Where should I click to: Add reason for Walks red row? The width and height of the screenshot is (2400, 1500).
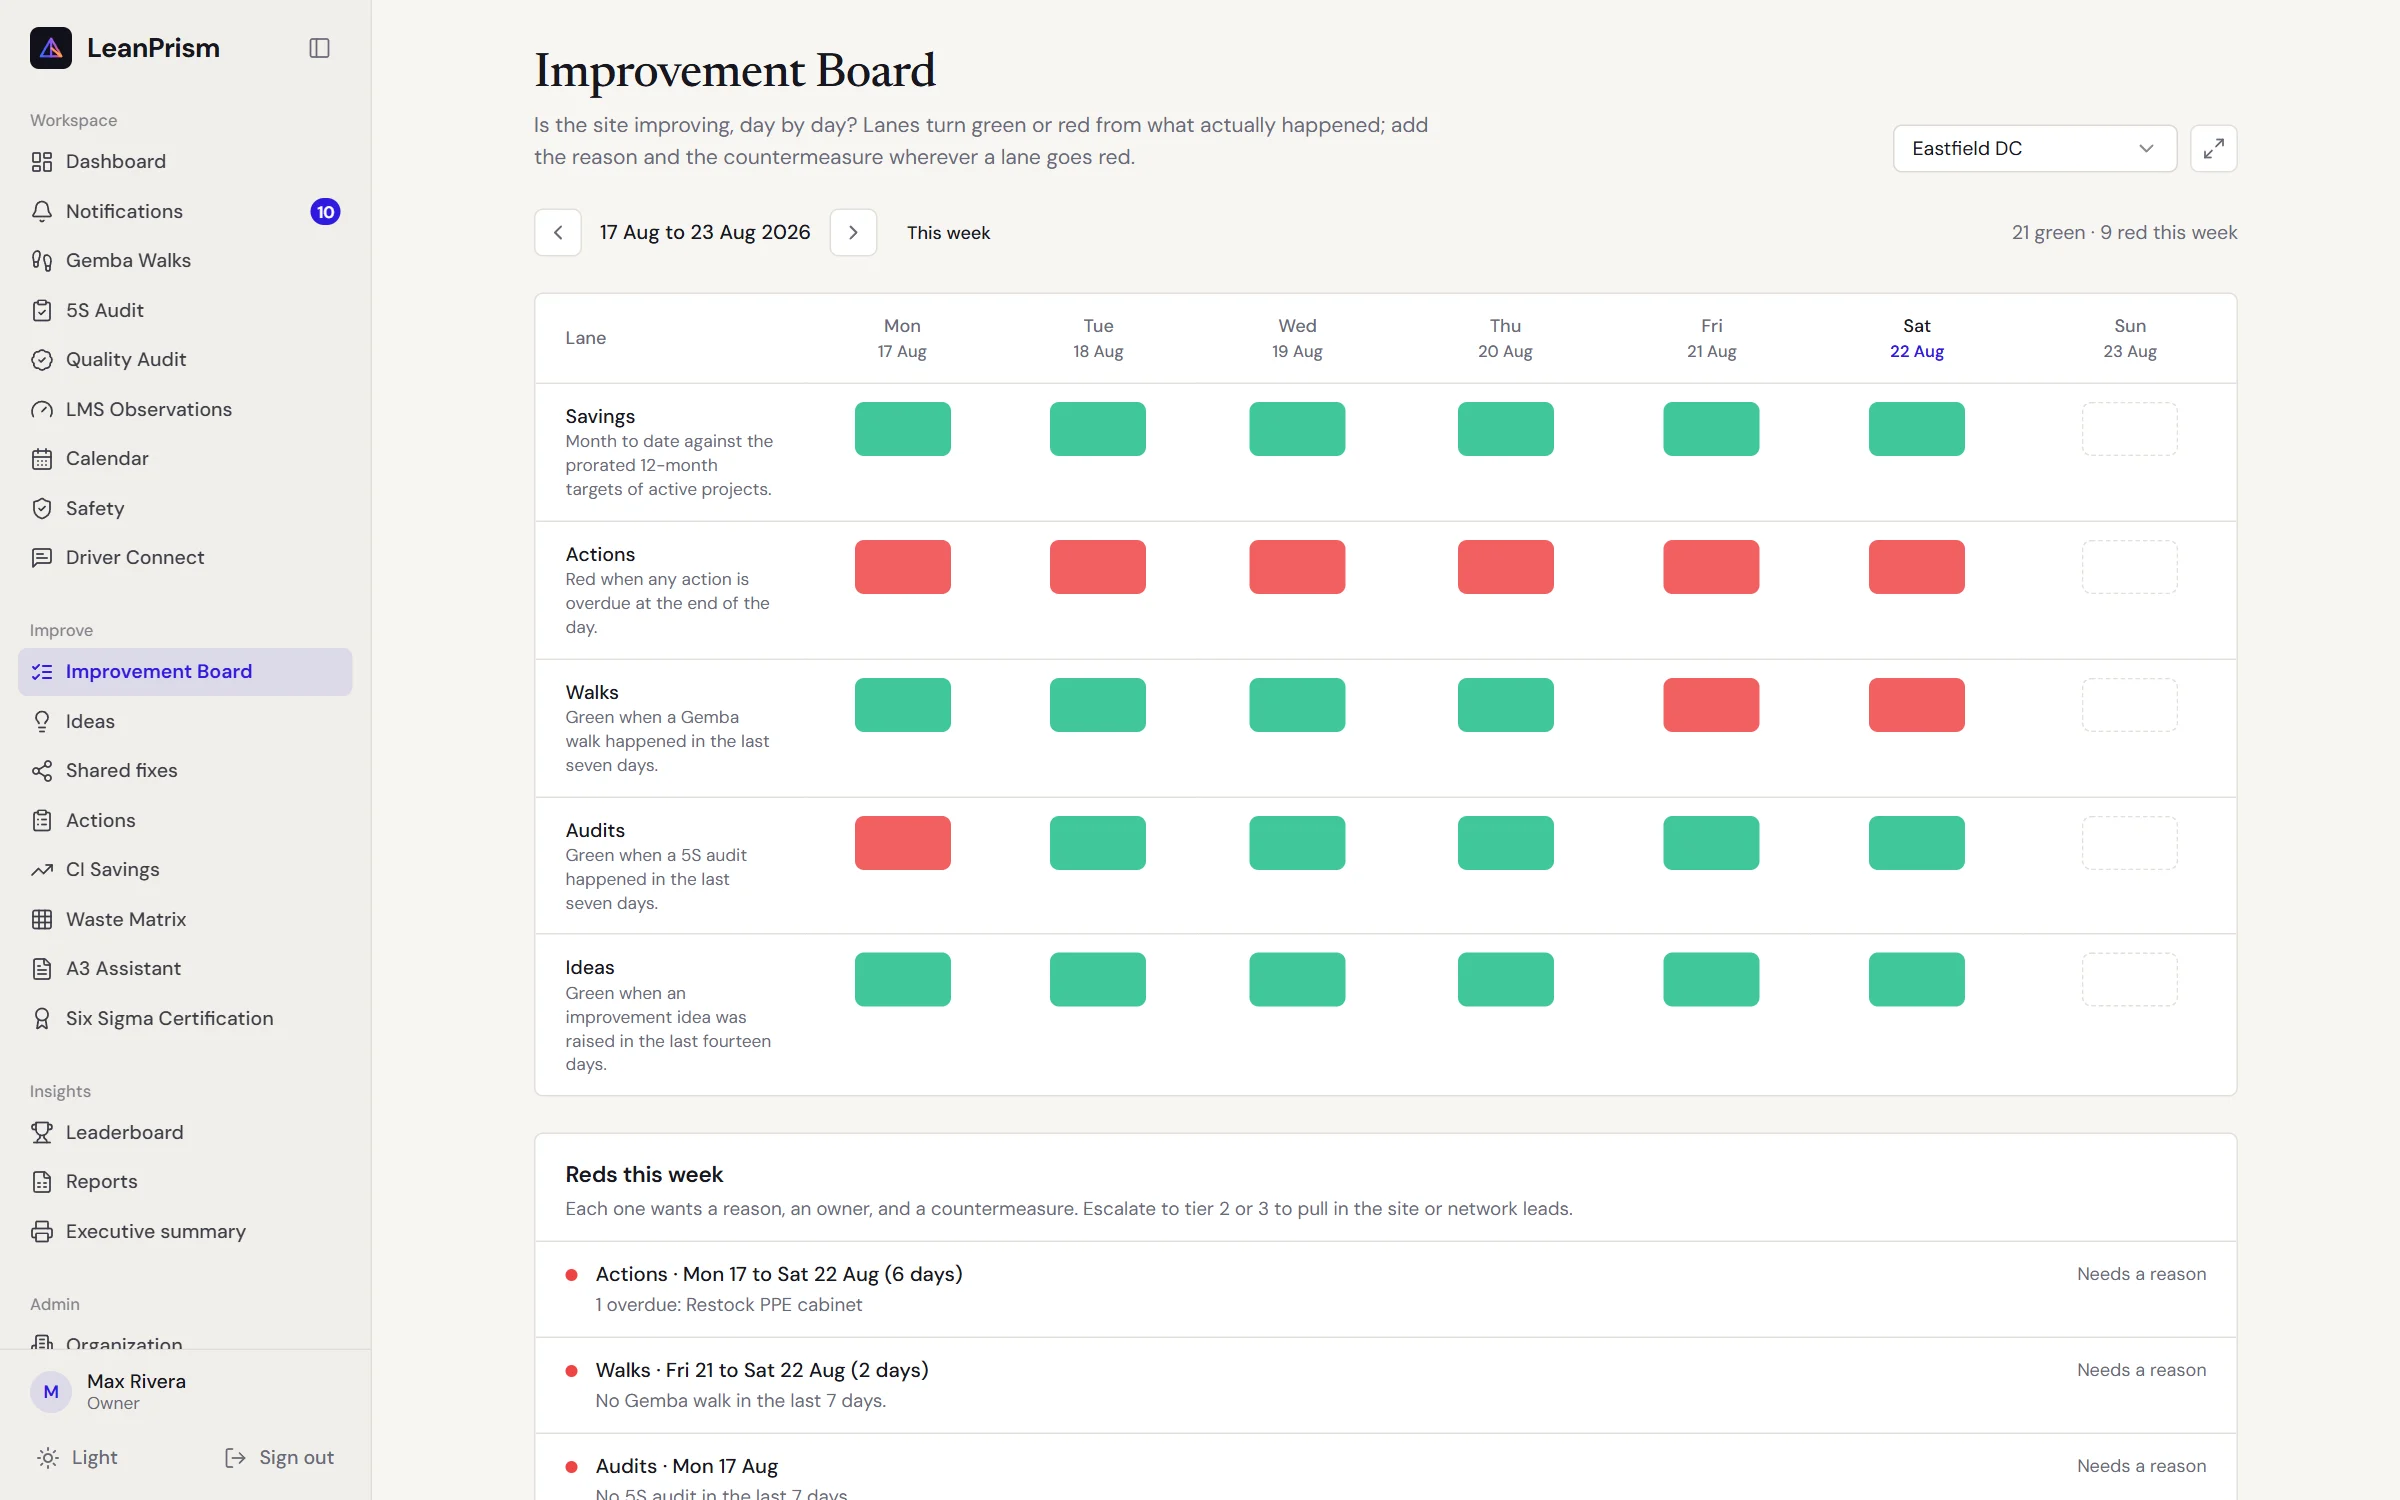[2141, 1370]
